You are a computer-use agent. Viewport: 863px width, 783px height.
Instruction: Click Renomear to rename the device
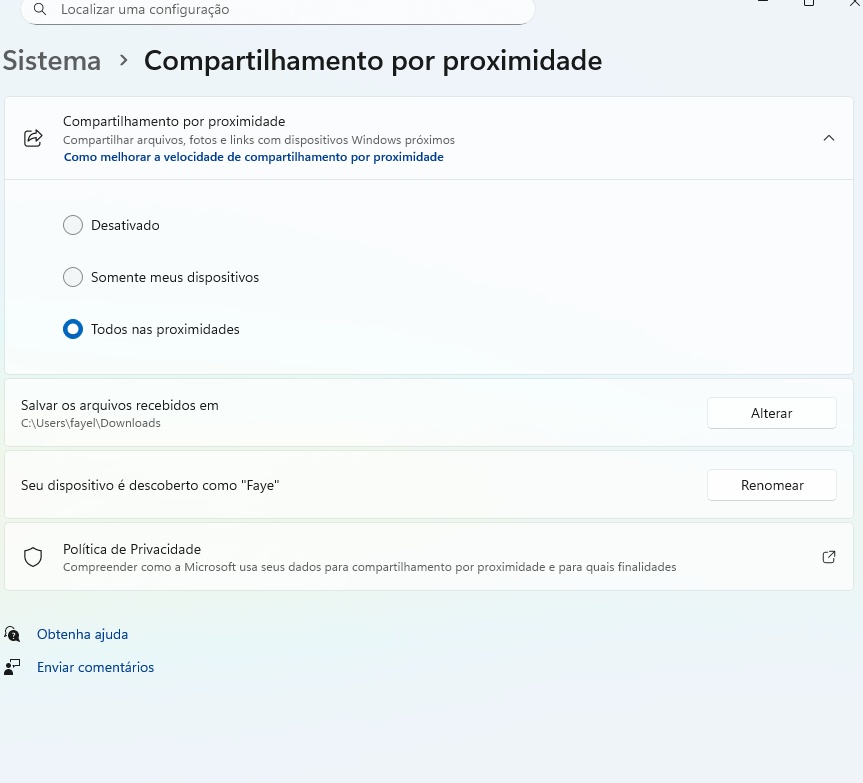pyautogui.click(x=771, y=485)
